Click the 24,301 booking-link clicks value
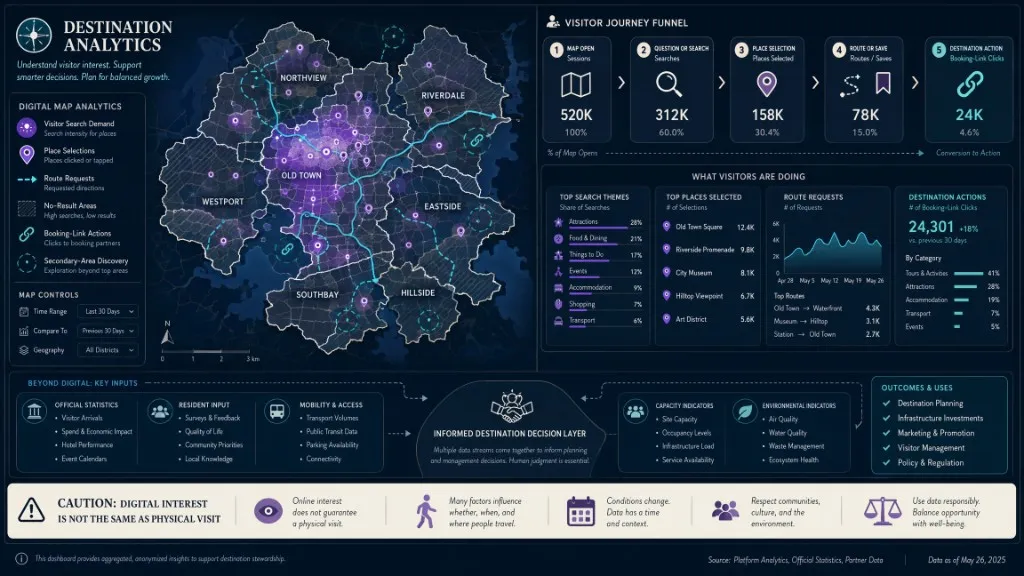The width and height of the screenshot is (1024, 576). 931,227
